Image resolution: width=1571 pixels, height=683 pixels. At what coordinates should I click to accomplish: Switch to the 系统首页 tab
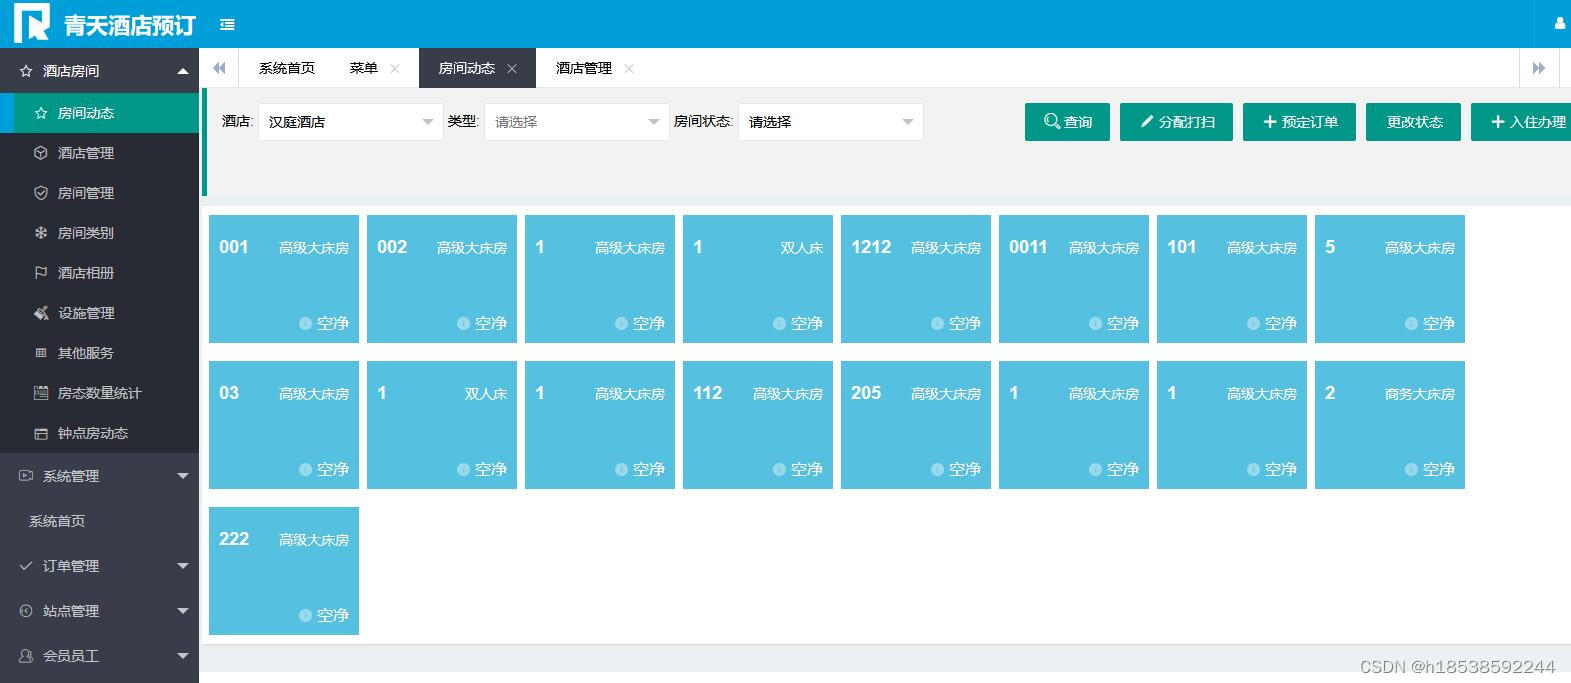pos(287,68)
